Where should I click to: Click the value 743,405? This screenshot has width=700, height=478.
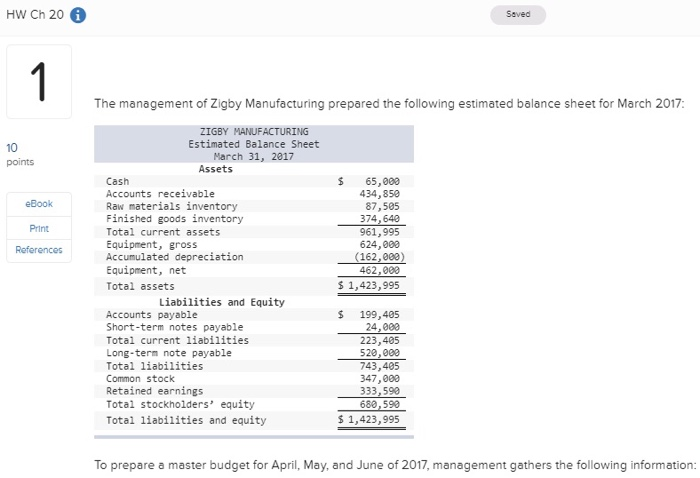tap(379, 366)
